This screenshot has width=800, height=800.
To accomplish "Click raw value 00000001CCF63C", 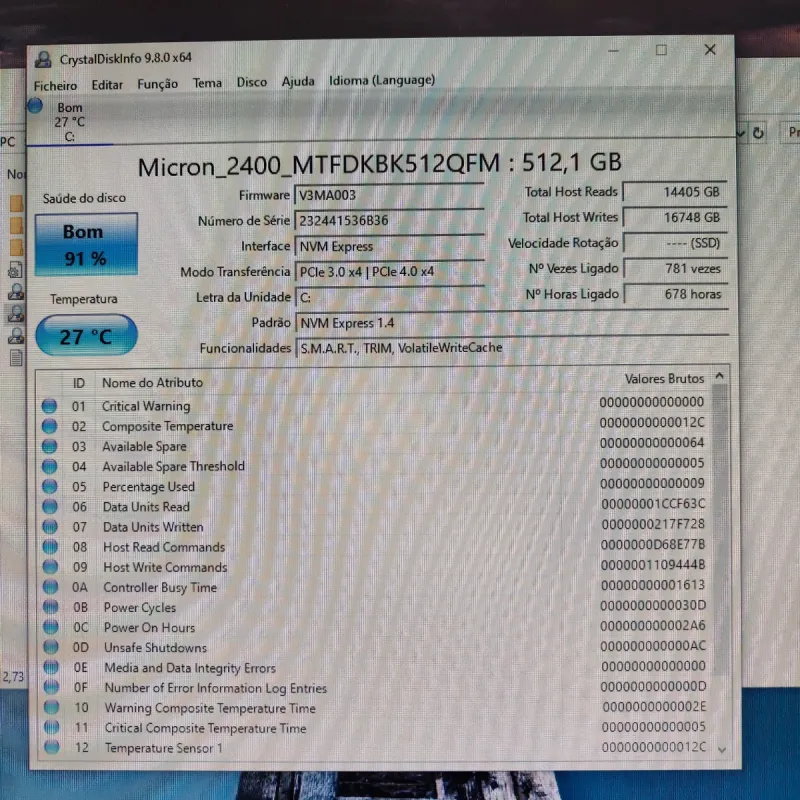I will click(x=653, y=504).
